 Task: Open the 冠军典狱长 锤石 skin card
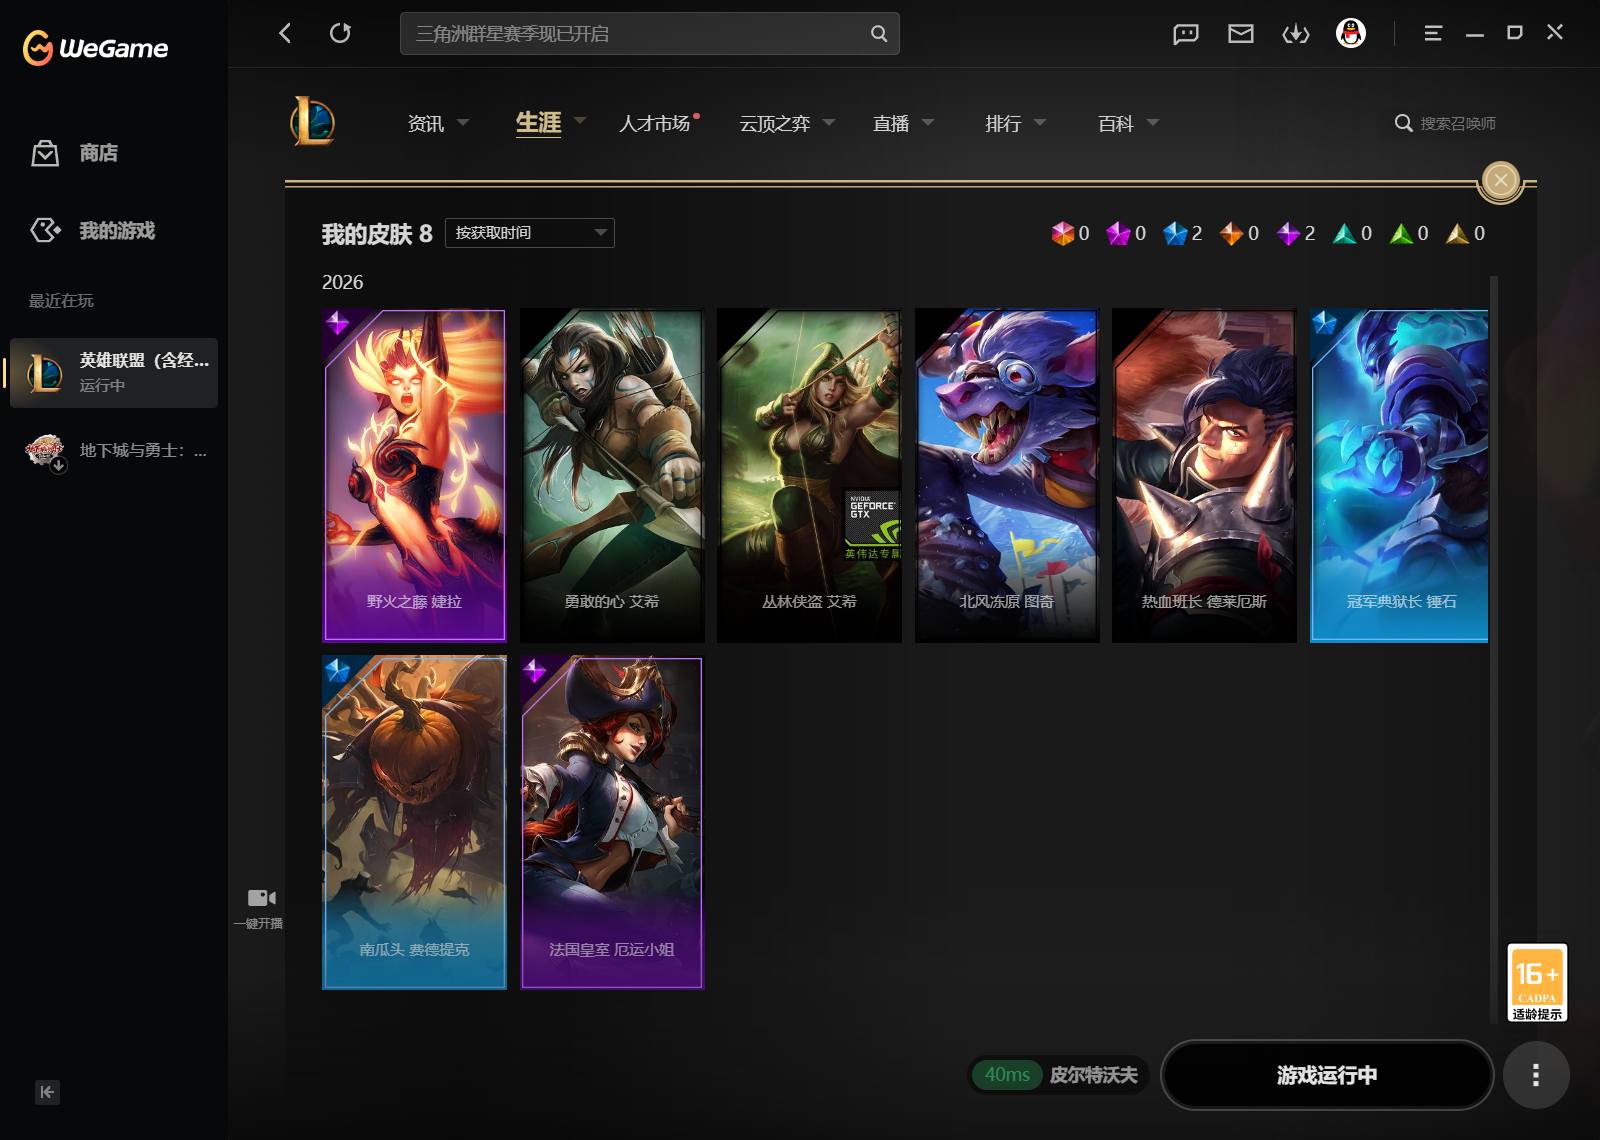(x=1399, y=475)
